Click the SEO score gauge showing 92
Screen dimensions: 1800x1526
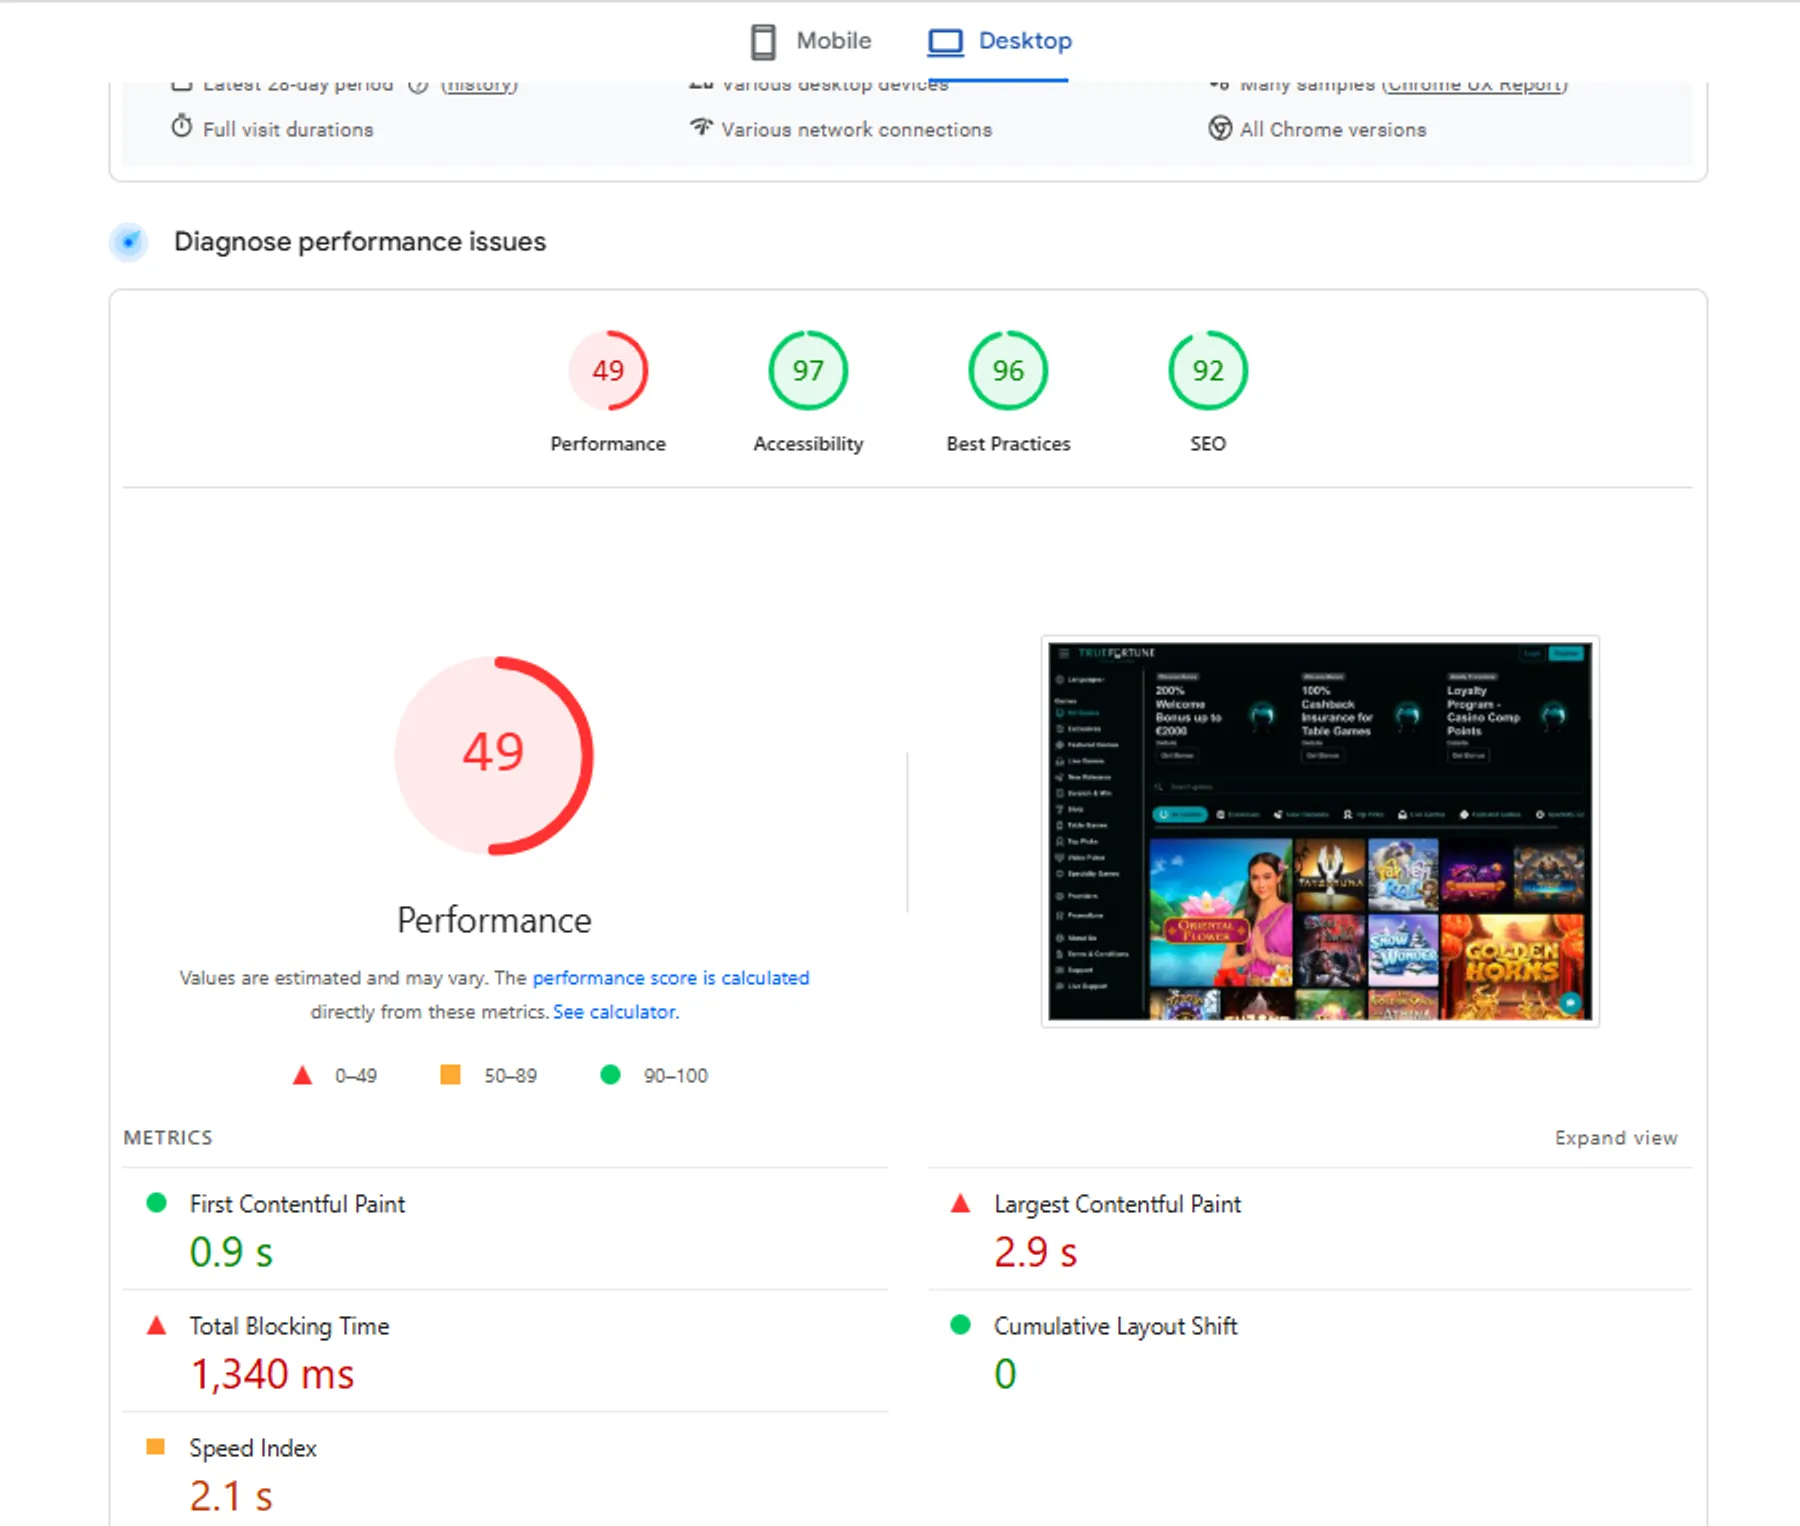coord(1207,370)
